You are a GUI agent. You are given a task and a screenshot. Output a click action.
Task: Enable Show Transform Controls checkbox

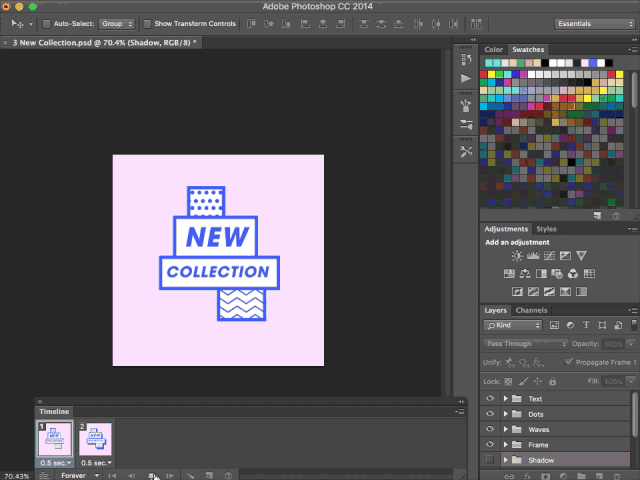[147, 24]
